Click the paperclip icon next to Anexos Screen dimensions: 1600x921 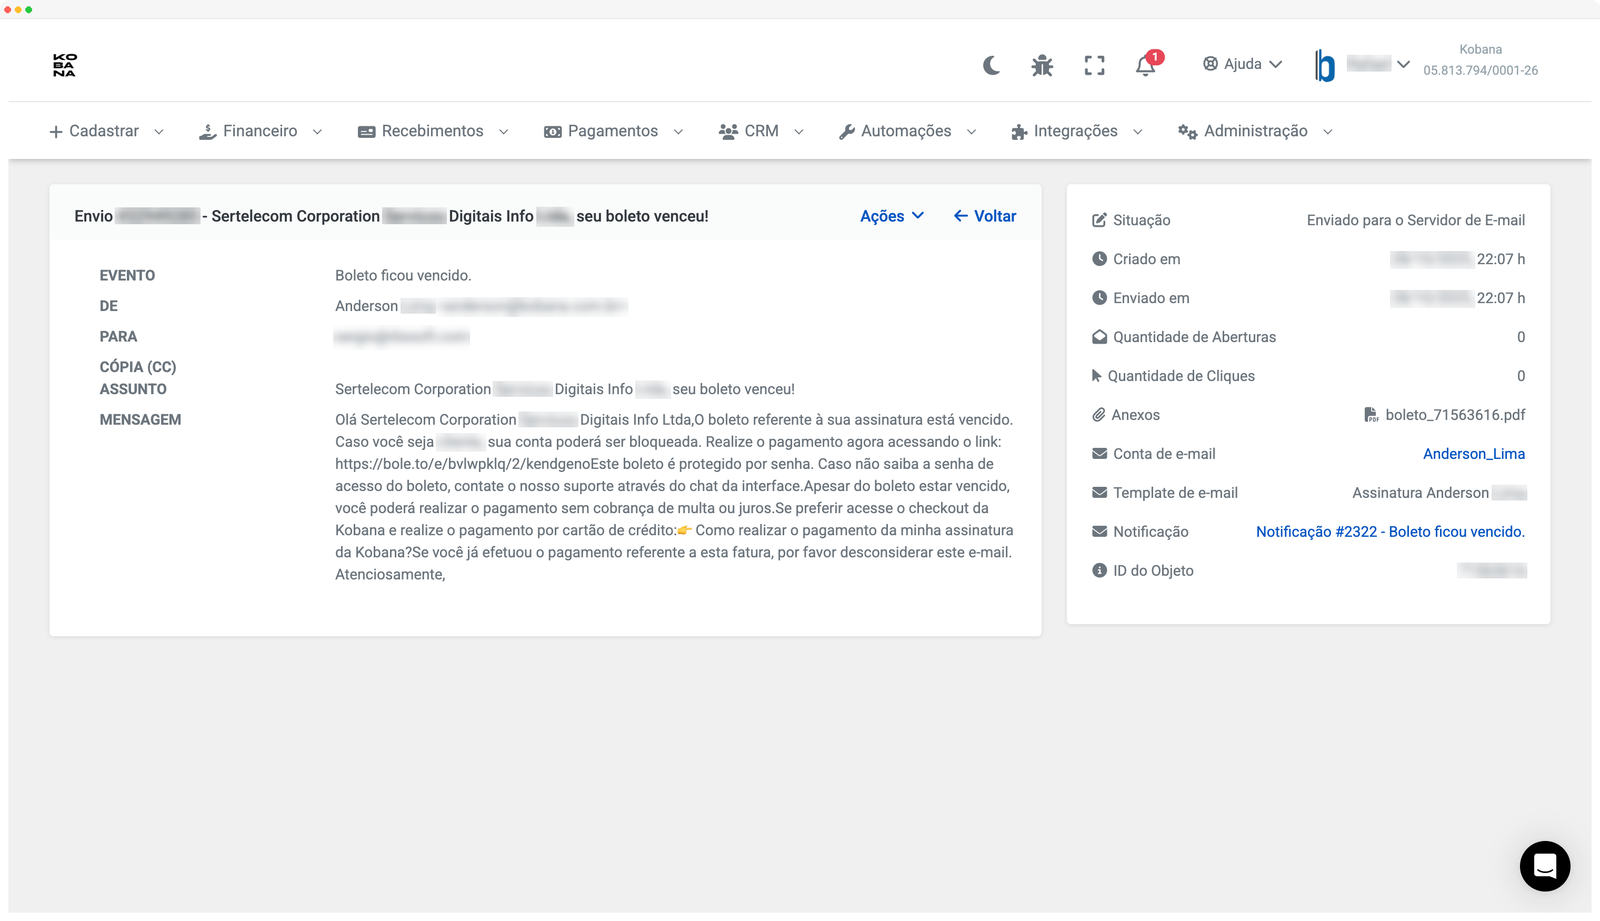(x=1097, y=414)
